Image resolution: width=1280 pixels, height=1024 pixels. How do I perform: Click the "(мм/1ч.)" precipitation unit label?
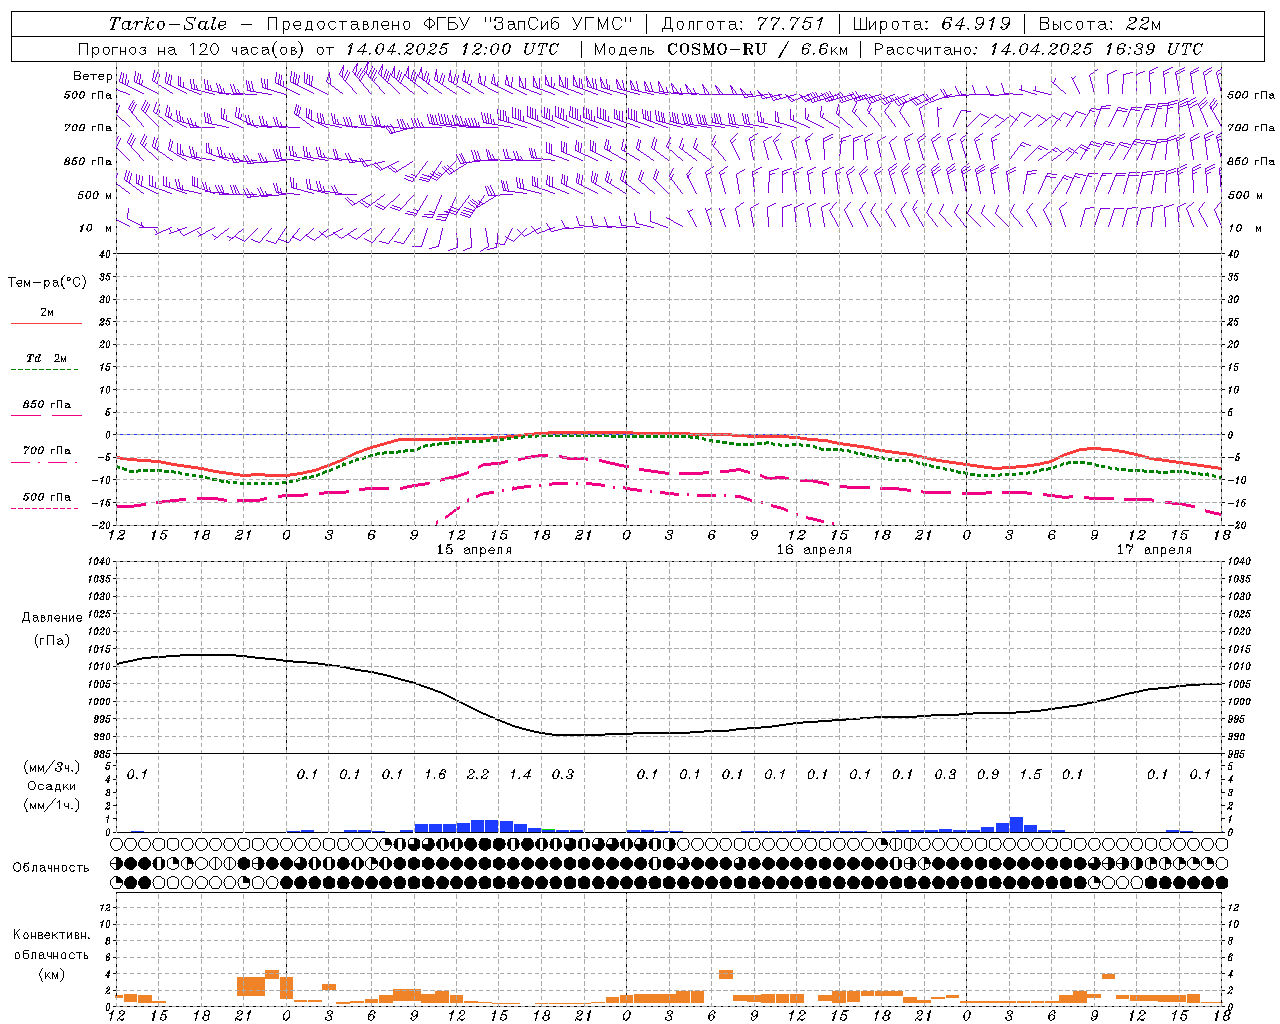tap(52, 805)
